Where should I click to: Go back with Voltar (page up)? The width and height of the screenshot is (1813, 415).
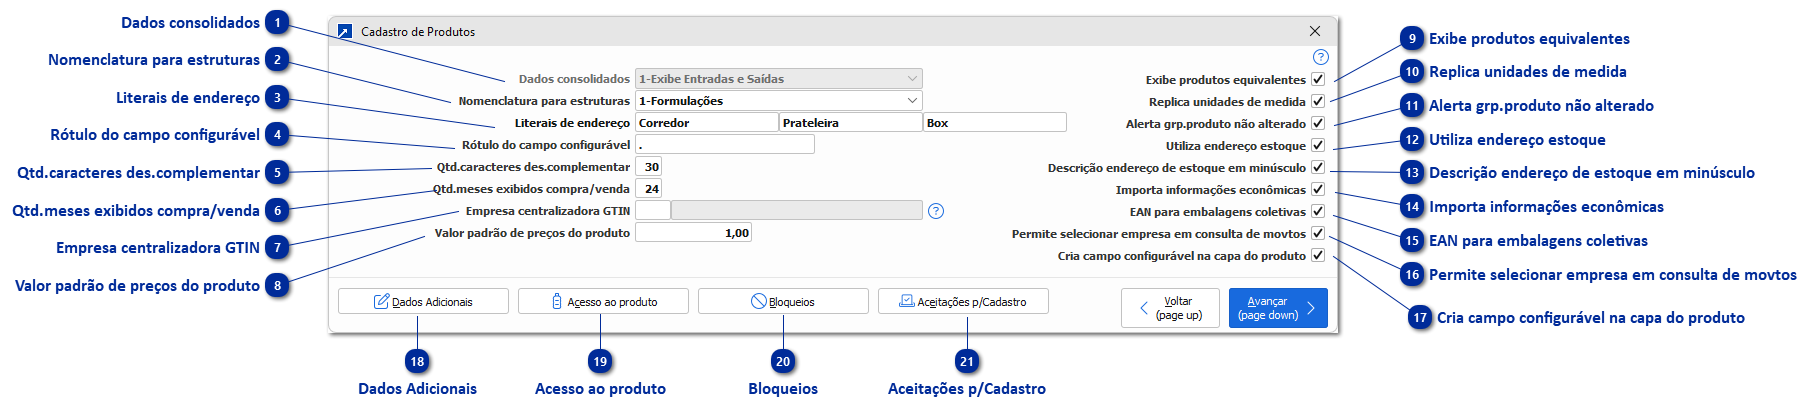(1170, 308)
